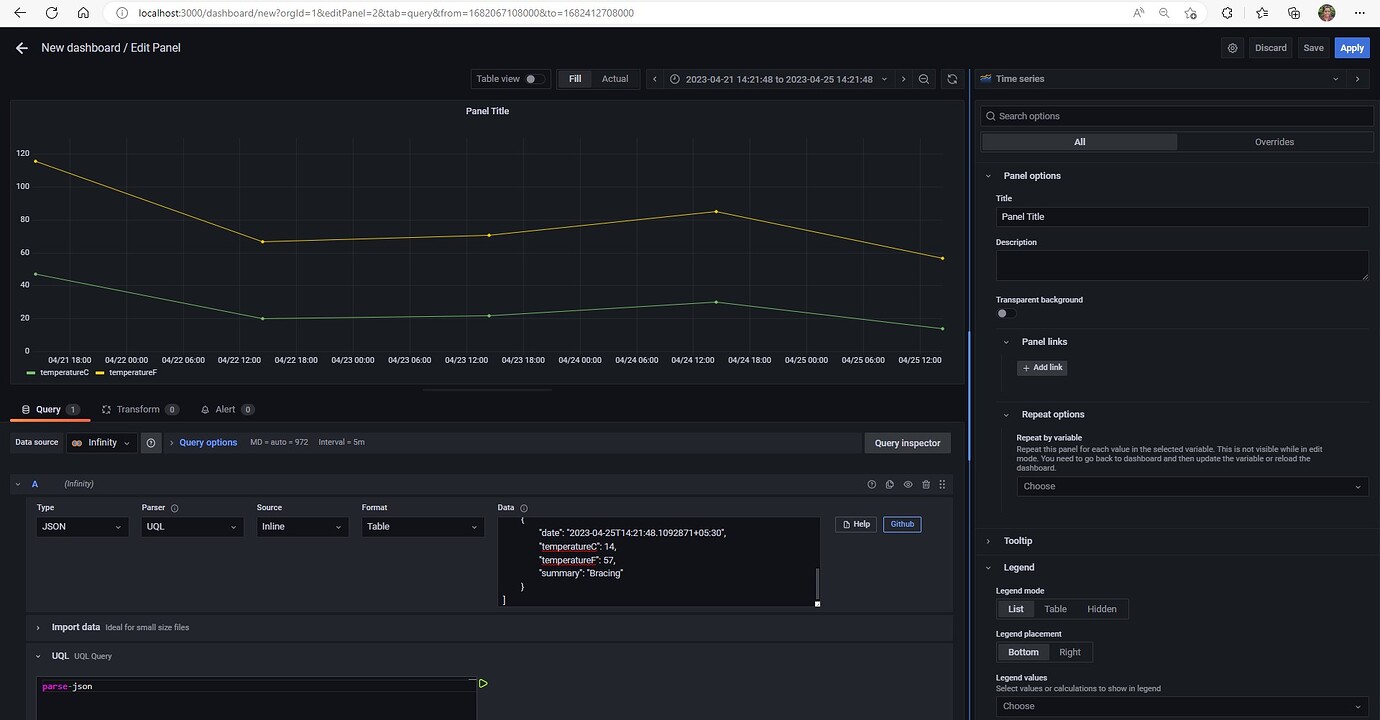Click the Apply button
The width and height of the screenshot is (1380, 720).
point(1352,48)
